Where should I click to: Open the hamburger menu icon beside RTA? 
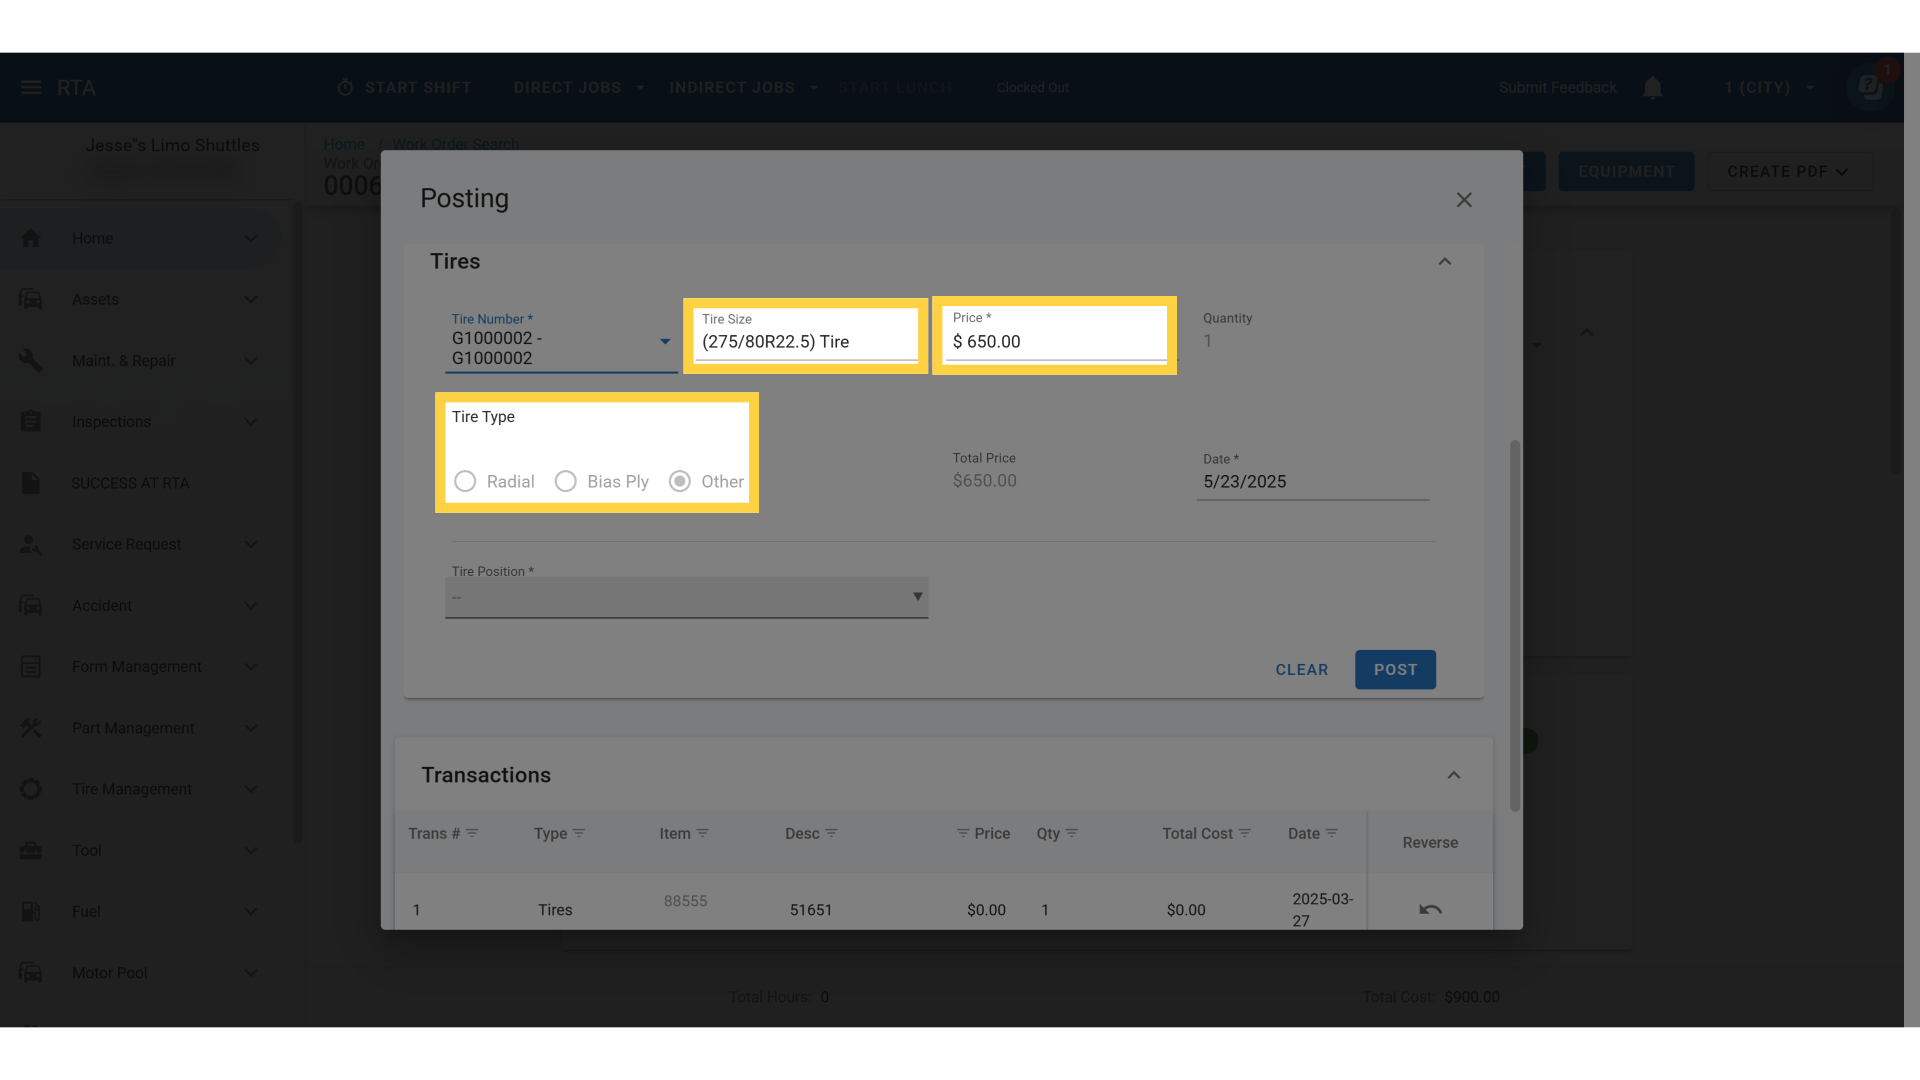[31, 88]
